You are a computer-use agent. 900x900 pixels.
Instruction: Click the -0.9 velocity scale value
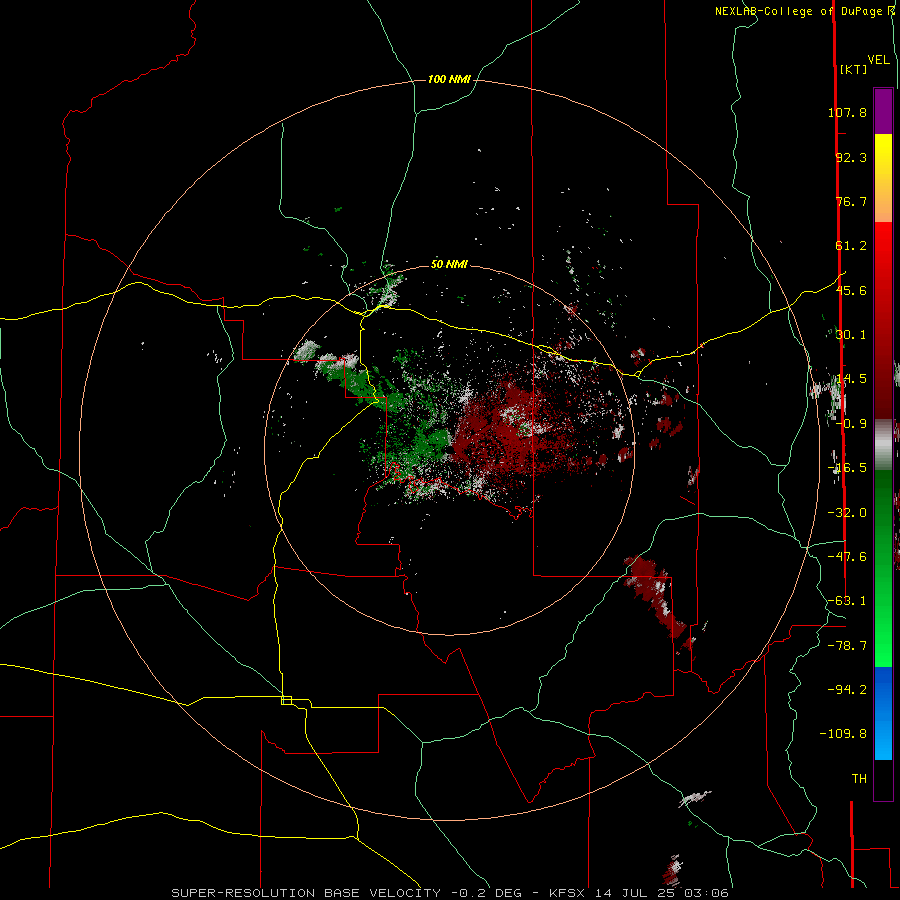tap(851, 424)
